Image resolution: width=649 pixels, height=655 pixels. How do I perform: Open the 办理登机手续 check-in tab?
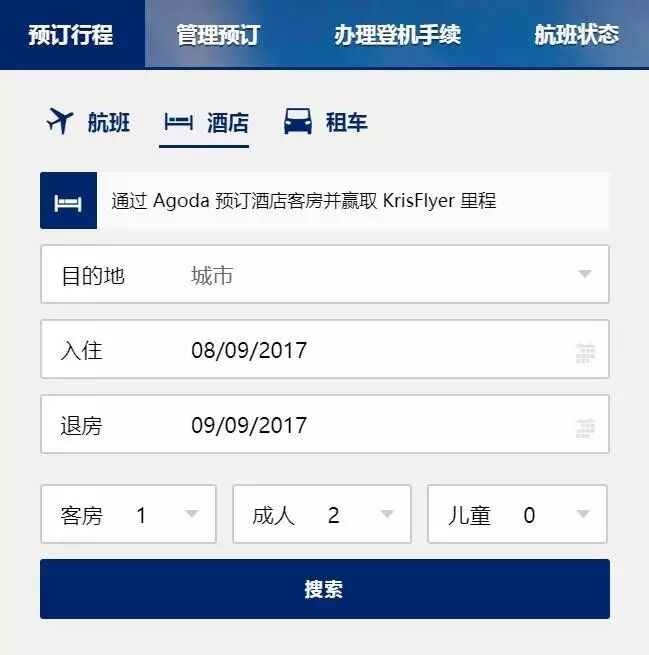(x=397, y=34)
